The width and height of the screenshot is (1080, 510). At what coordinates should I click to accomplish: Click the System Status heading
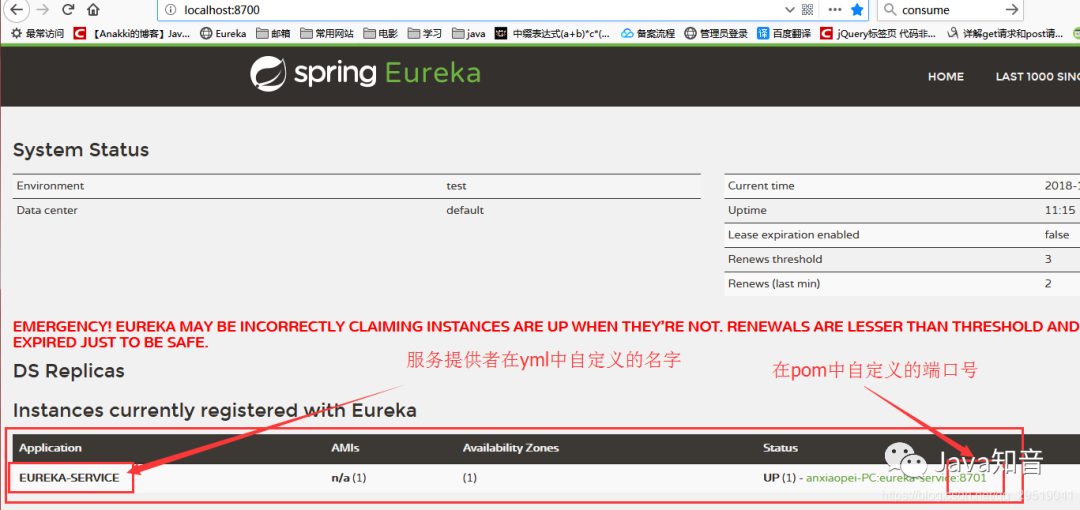point(81,150)
